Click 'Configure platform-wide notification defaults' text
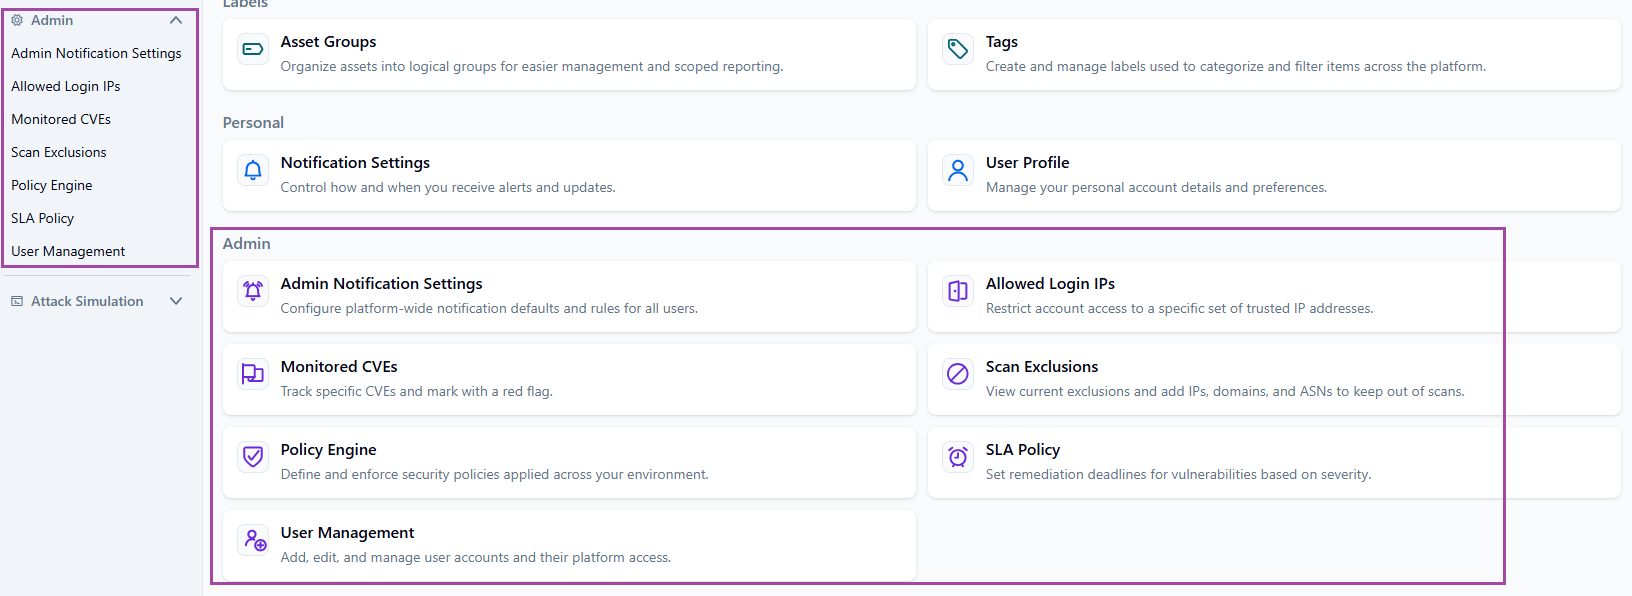The height and width of the screenshot is (596, 1632). pyautogui.click(x=489, y=309)
